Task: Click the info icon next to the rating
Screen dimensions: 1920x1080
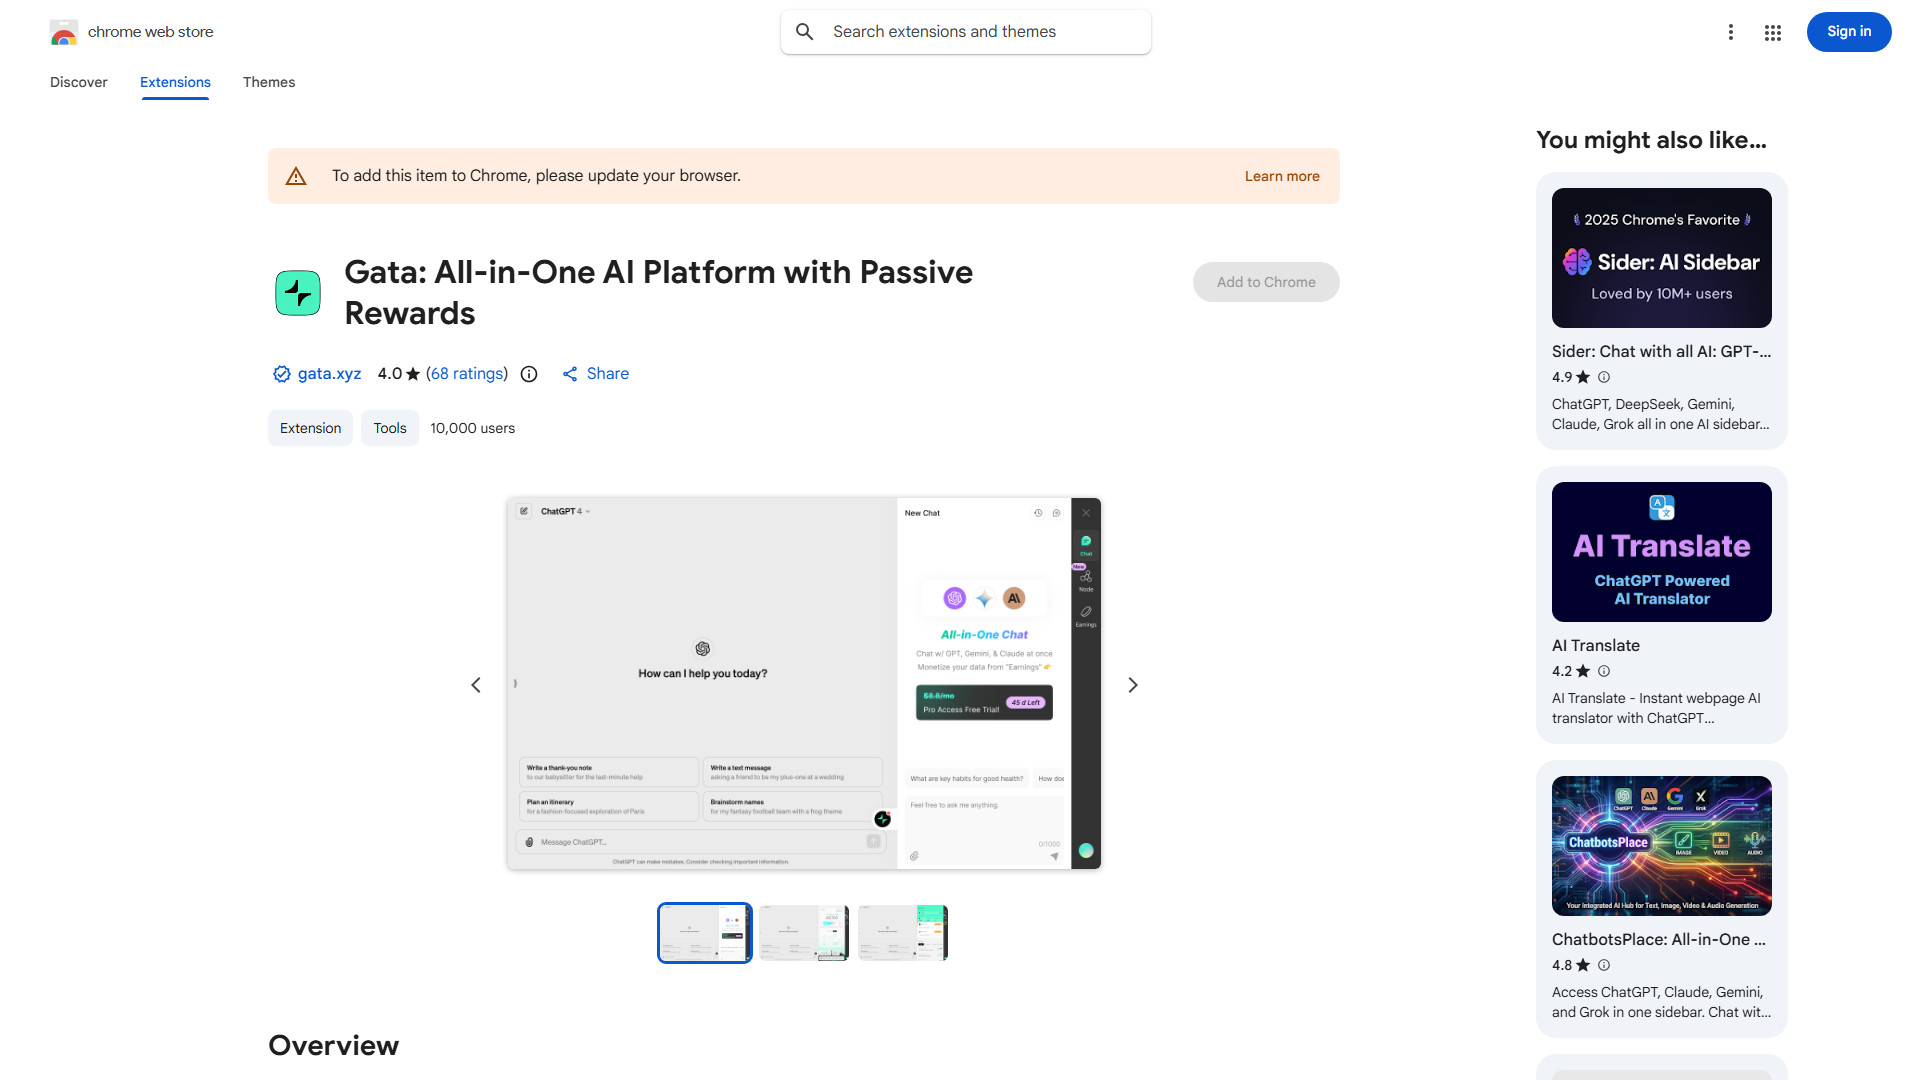Action: tap(528, 374)
